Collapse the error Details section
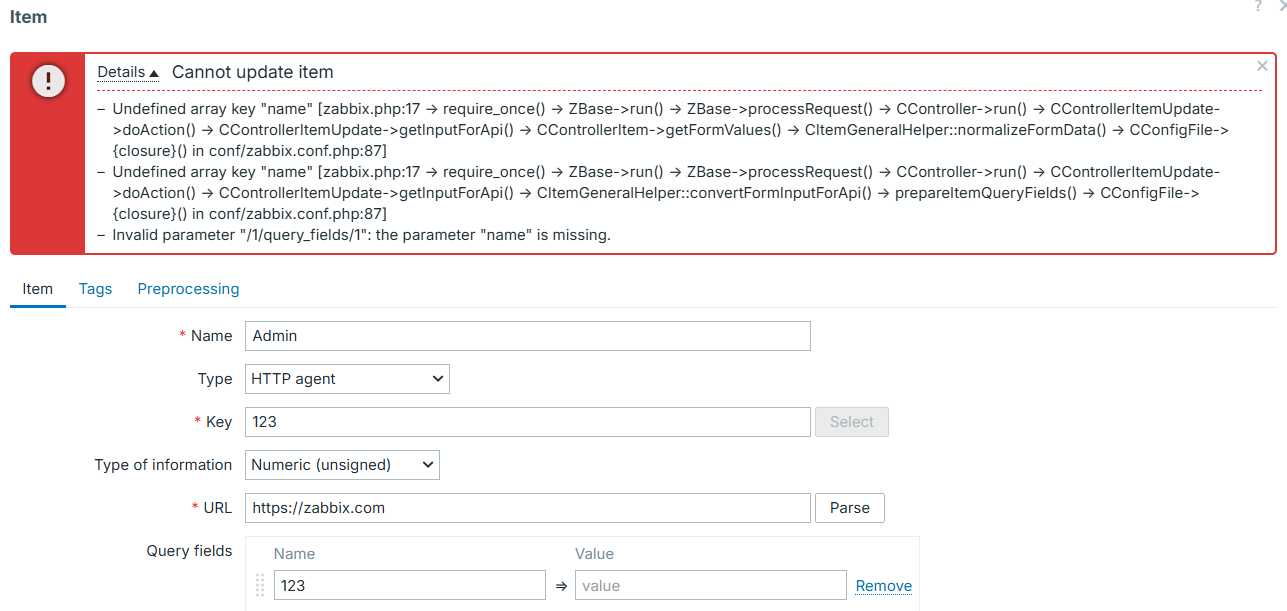The height and width of the screenshot is (611, 1287). point(127,72)
